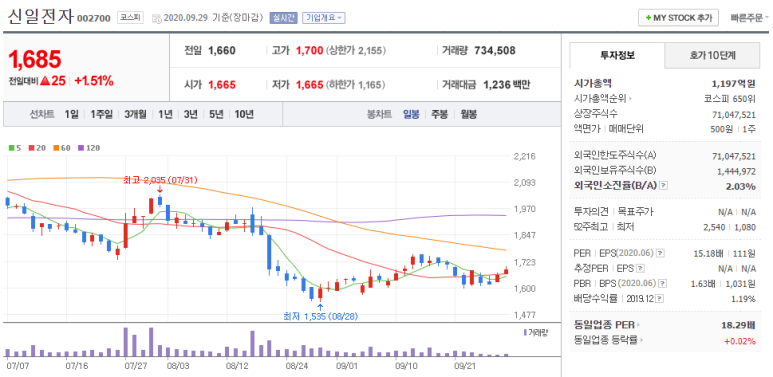The image size is (773, 377).
Task: Click help icon next to 배당수익률 2019.12
Action: click(x=660, y=299)
